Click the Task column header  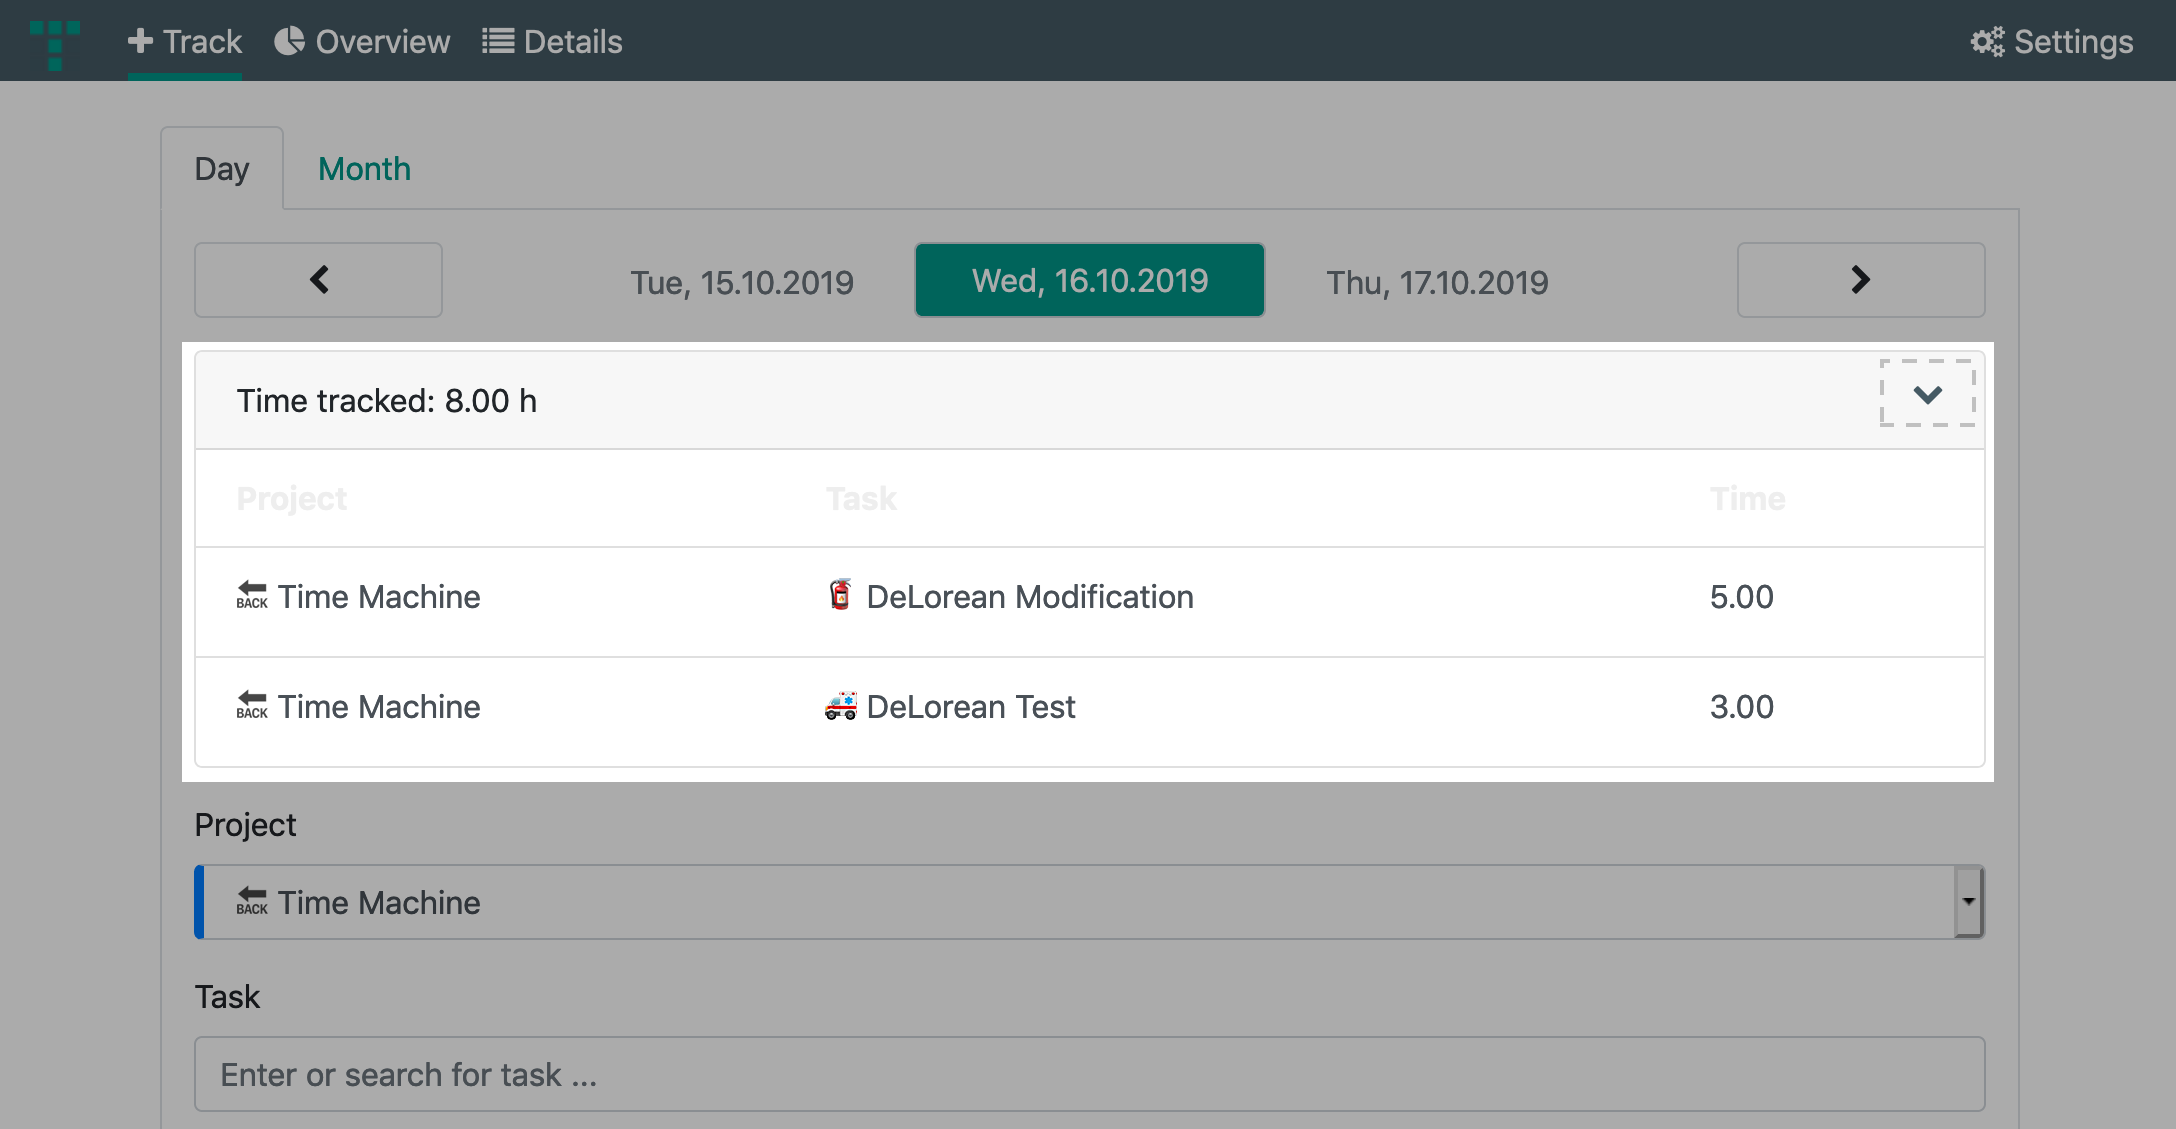click(x=861, y=498)
